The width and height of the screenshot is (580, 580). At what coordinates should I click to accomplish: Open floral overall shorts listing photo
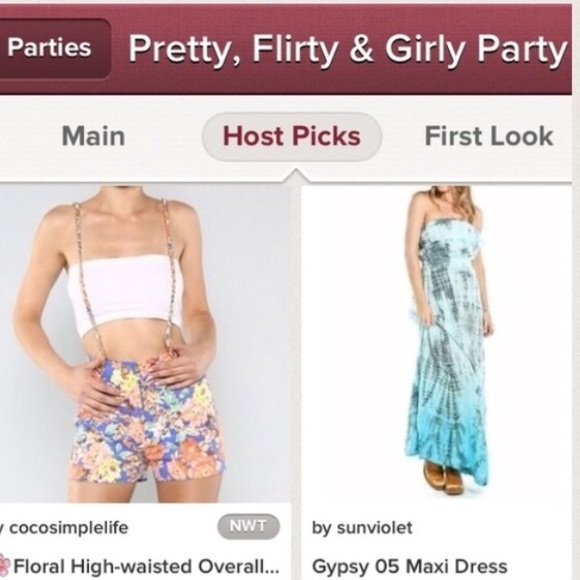pyautogui.click(x=145, y=344)
